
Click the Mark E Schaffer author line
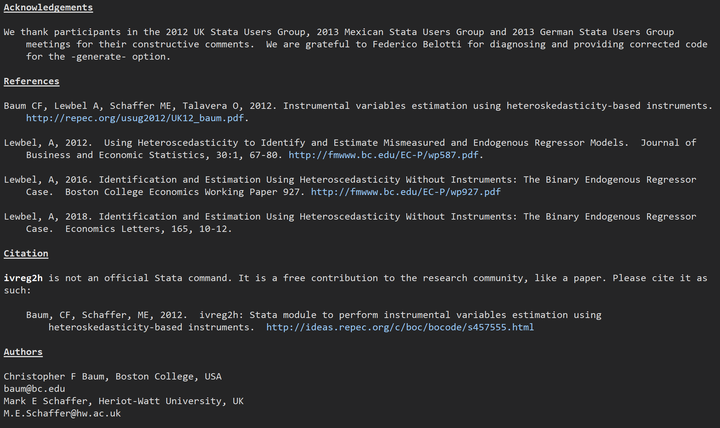(x=123, y=400)
